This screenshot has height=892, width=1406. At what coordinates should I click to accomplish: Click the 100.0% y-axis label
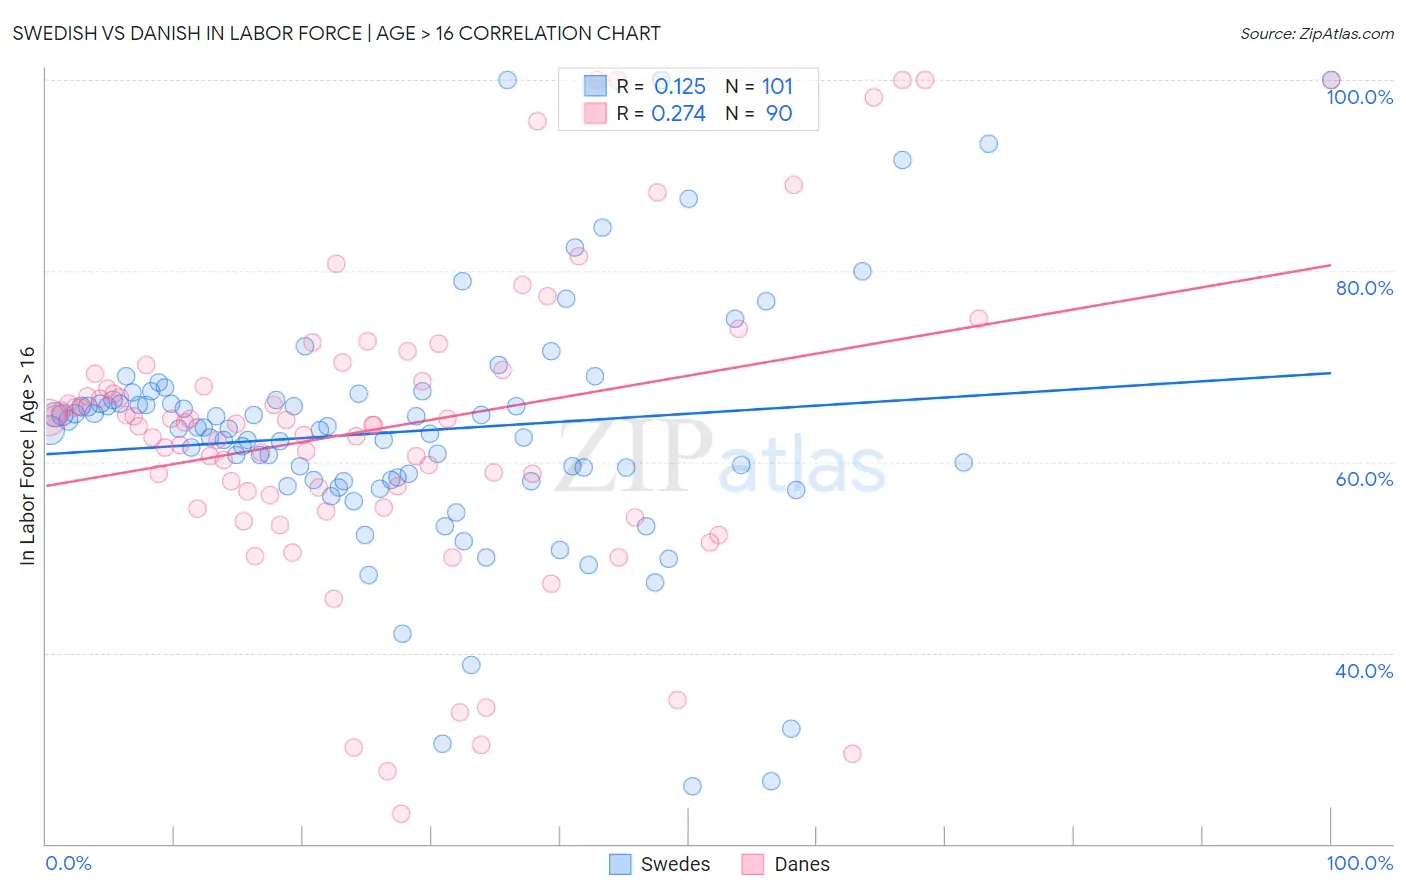1359,97
